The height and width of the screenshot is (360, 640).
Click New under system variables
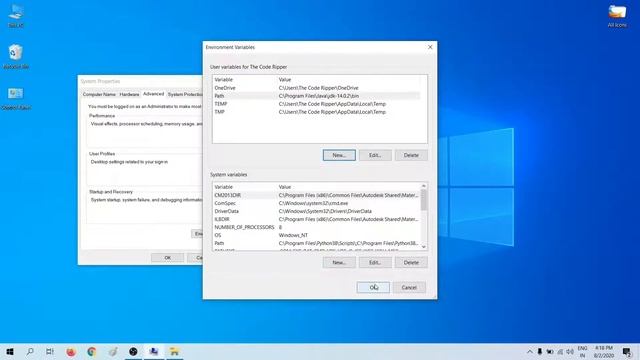click(339, 262)
